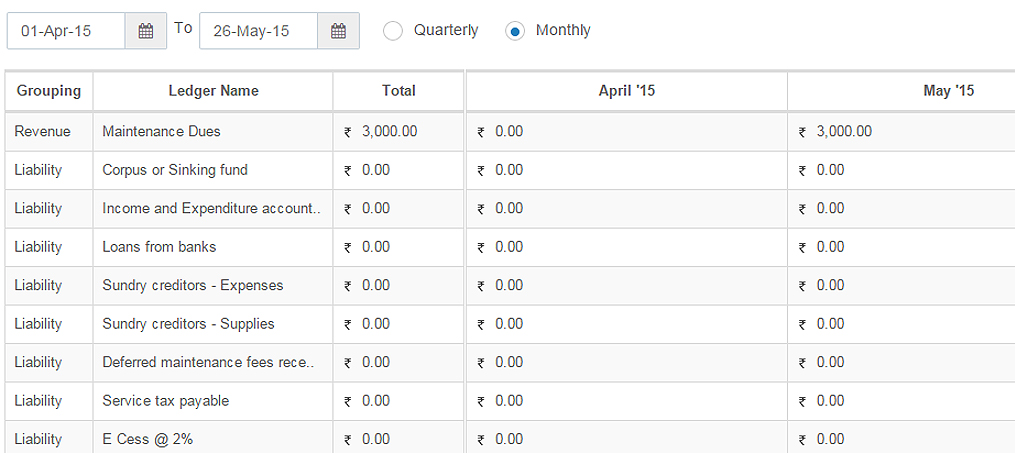Image resolution: width=1015 pixels, height=453 pixels.
Task: Open the end date calendar picker
Action: [338, 31]
